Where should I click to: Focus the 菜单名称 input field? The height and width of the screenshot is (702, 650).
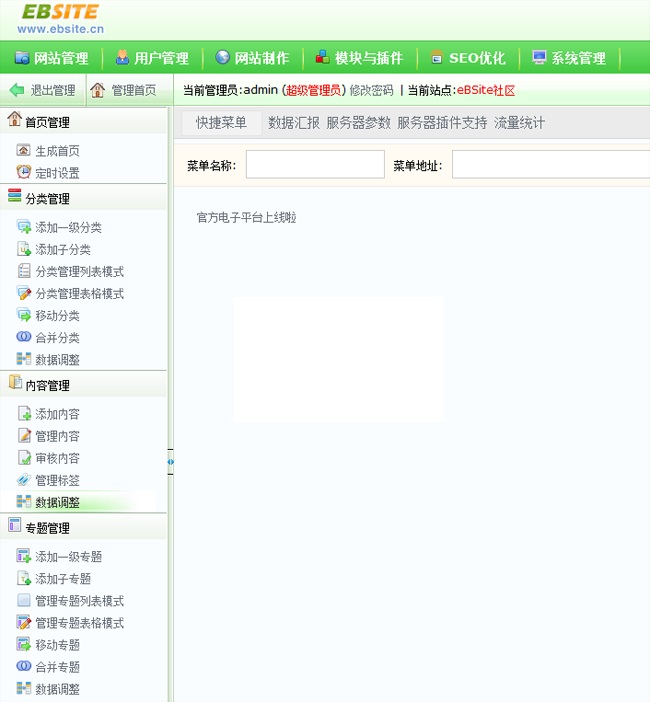pyautogui.click(x=315, y=164)
